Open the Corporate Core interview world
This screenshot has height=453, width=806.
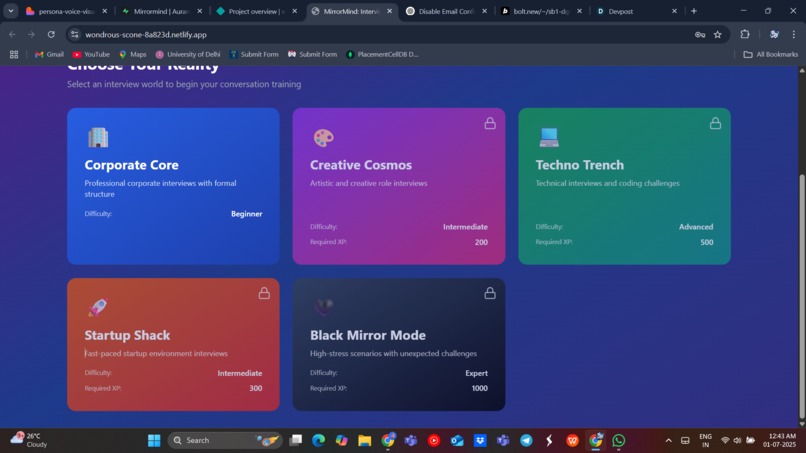pos(173,186)
